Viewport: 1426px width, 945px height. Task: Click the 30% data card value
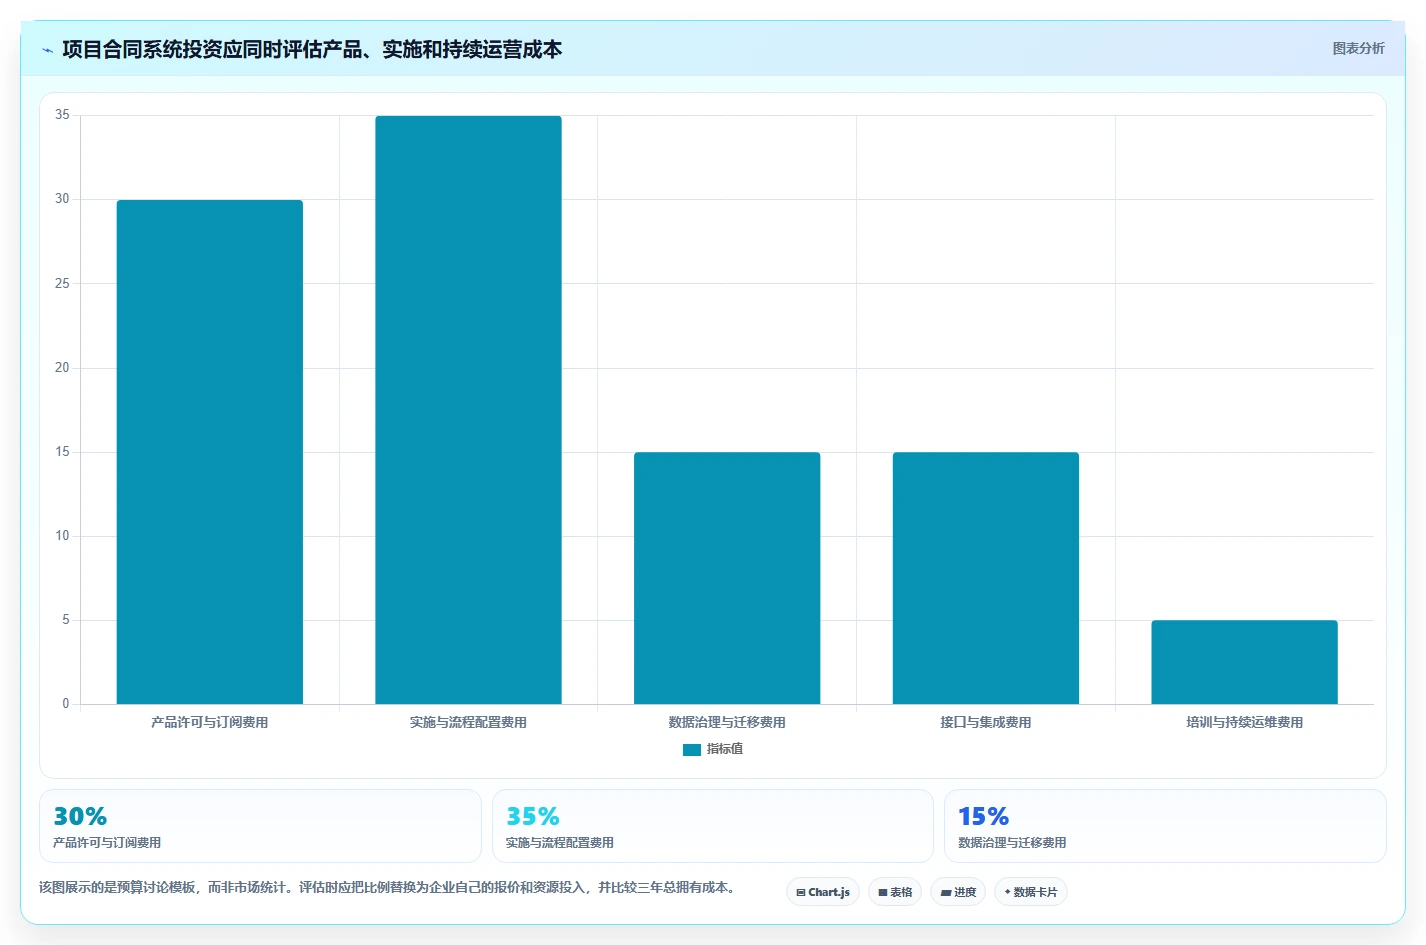80,816
